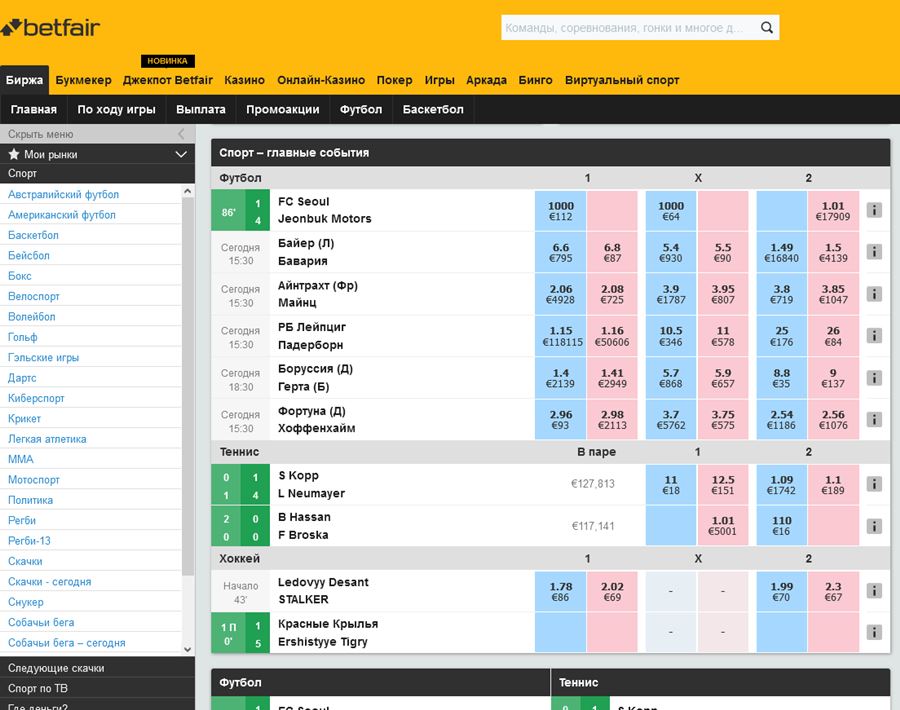900x710 pixels.
Task: Select Выплата menu item
Action: [201, 109]
